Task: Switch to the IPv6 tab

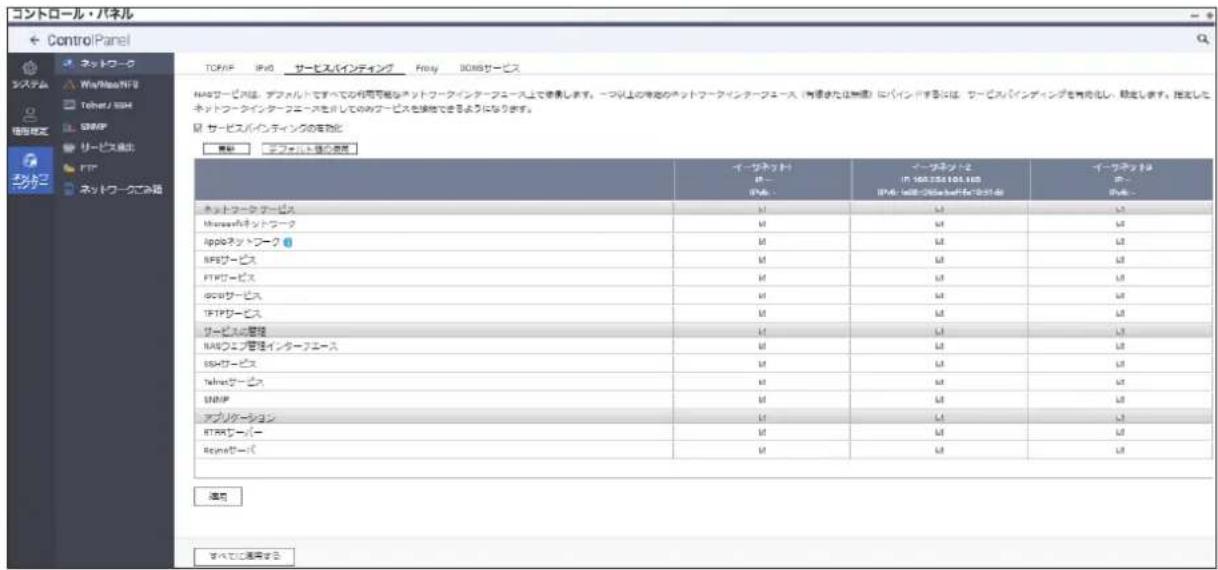Action: pyautogui.click(x=265, y=66)
